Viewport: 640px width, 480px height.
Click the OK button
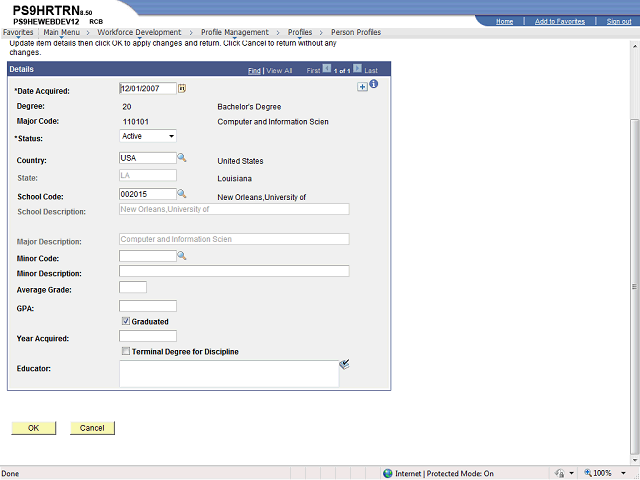click(33, 428)
